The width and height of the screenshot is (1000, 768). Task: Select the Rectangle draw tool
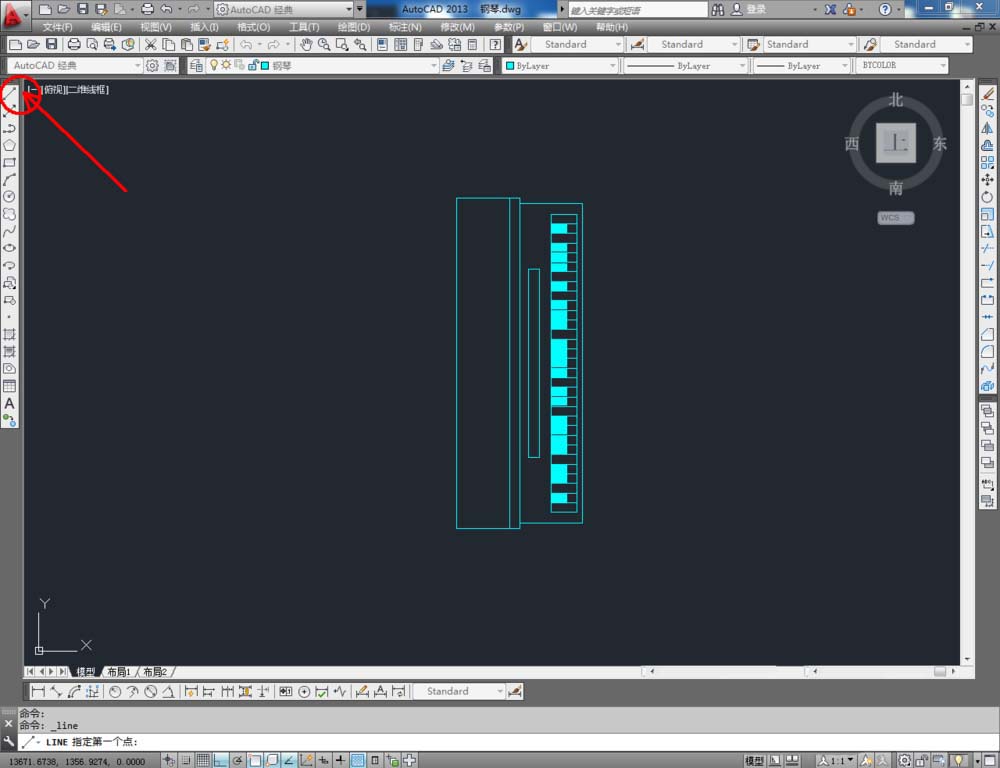tap(10, 163)
